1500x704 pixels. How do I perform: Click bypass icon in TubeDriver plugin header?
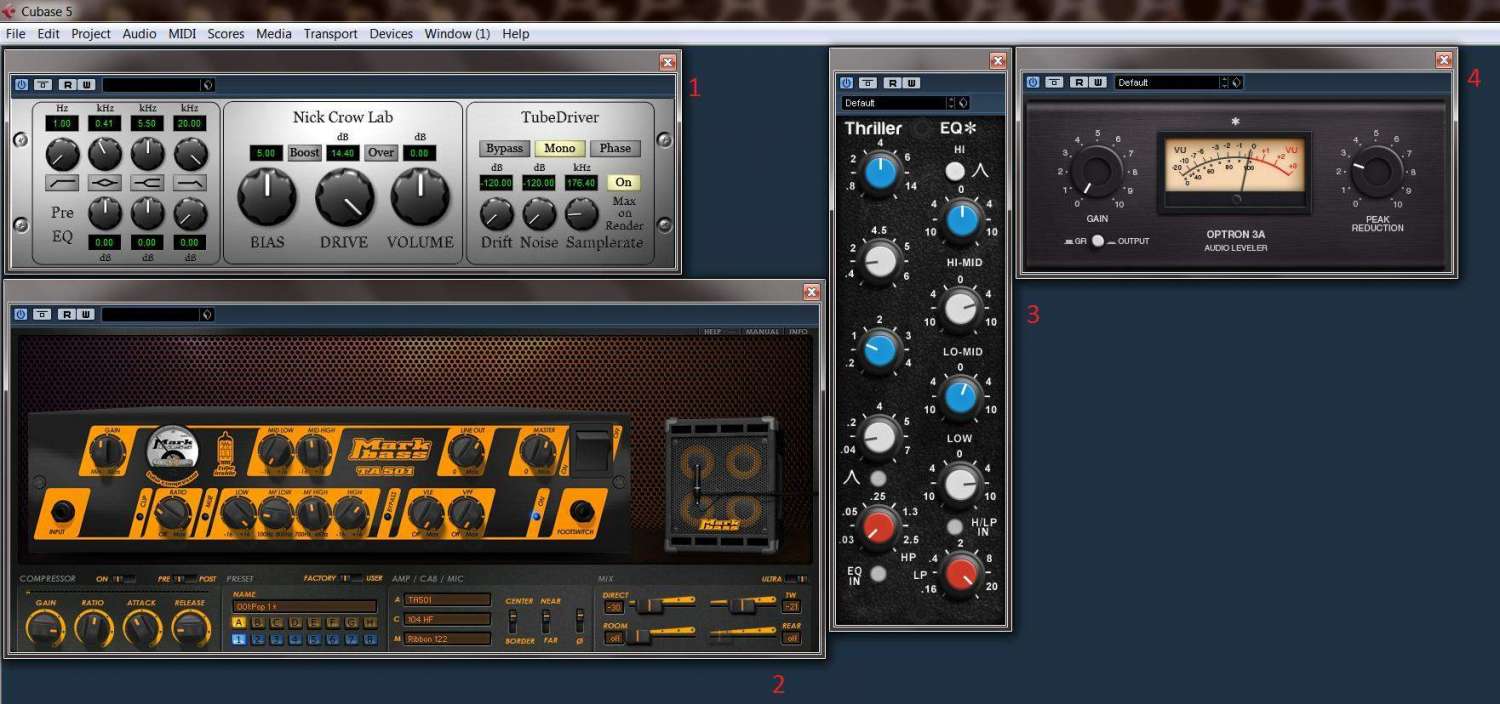[x=43, y=85]
